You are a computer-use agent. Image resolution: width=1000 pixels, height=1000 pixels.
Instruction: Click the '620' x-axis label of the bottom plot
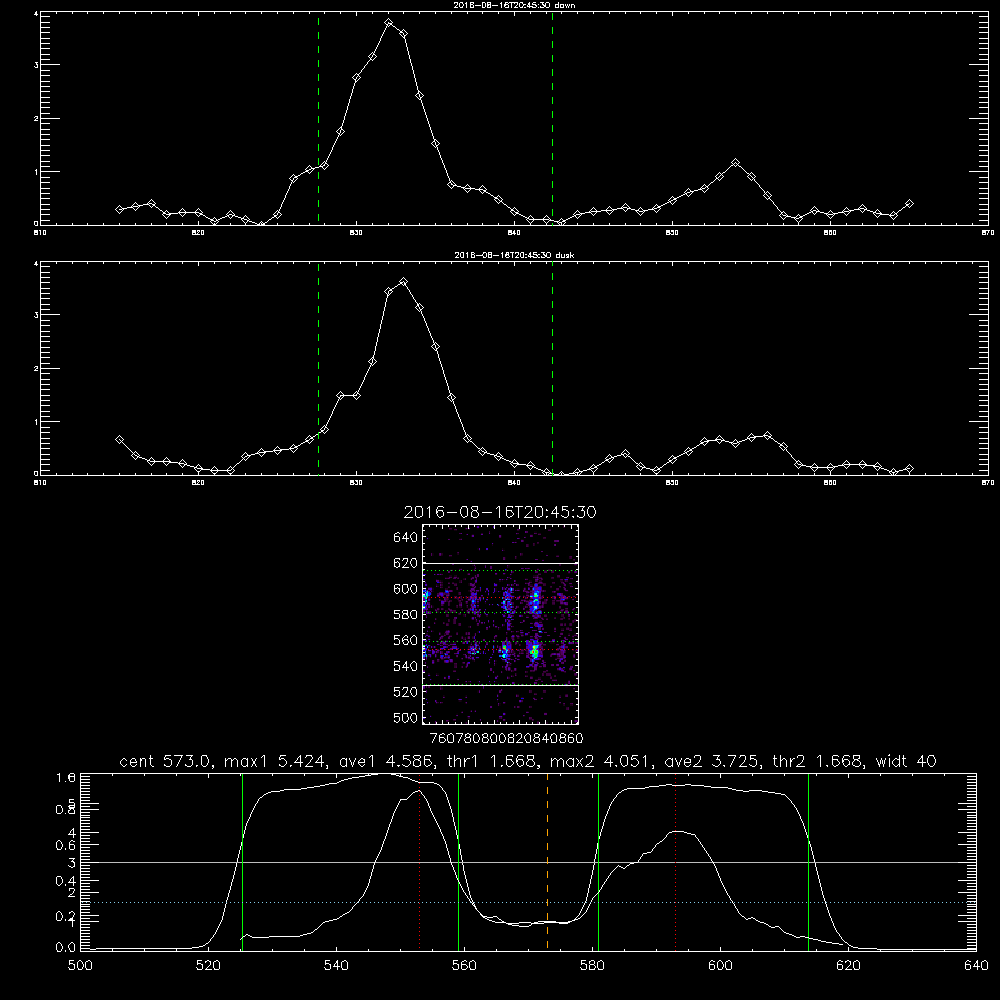[x=848, y=966]
